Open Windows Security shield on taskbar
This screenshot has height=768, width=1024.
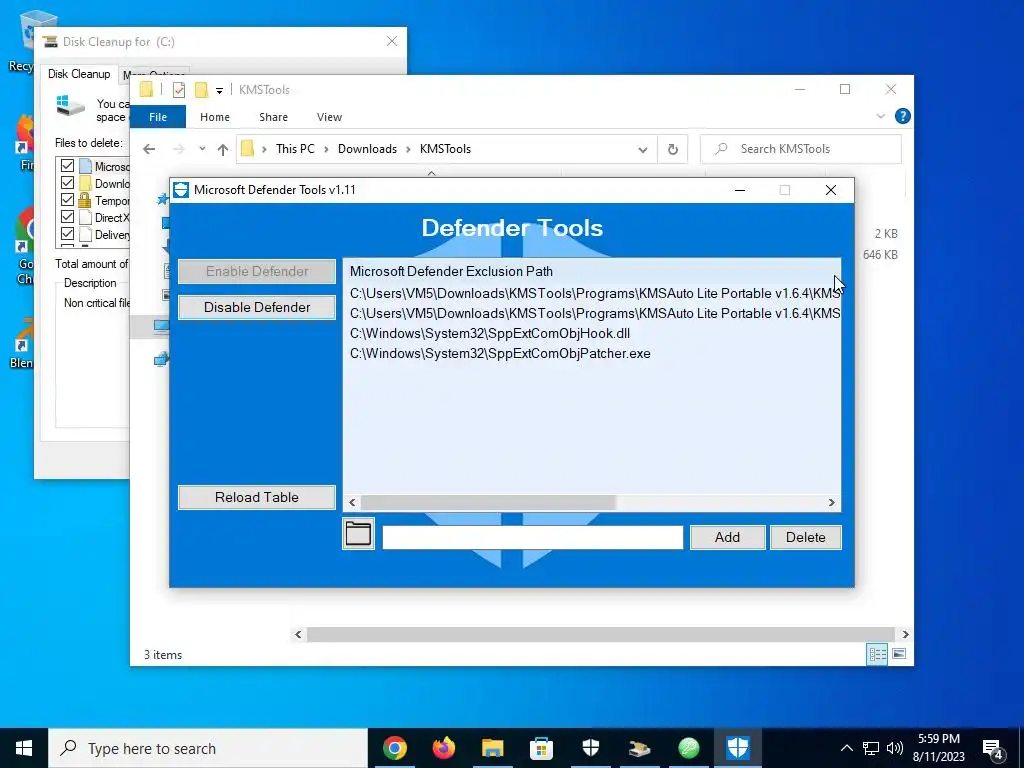coord(590,748)
